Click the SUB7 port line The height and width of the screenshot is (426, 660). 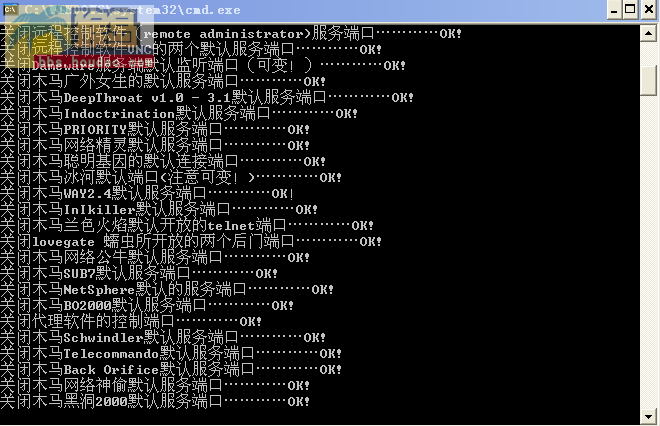[139, 274]
